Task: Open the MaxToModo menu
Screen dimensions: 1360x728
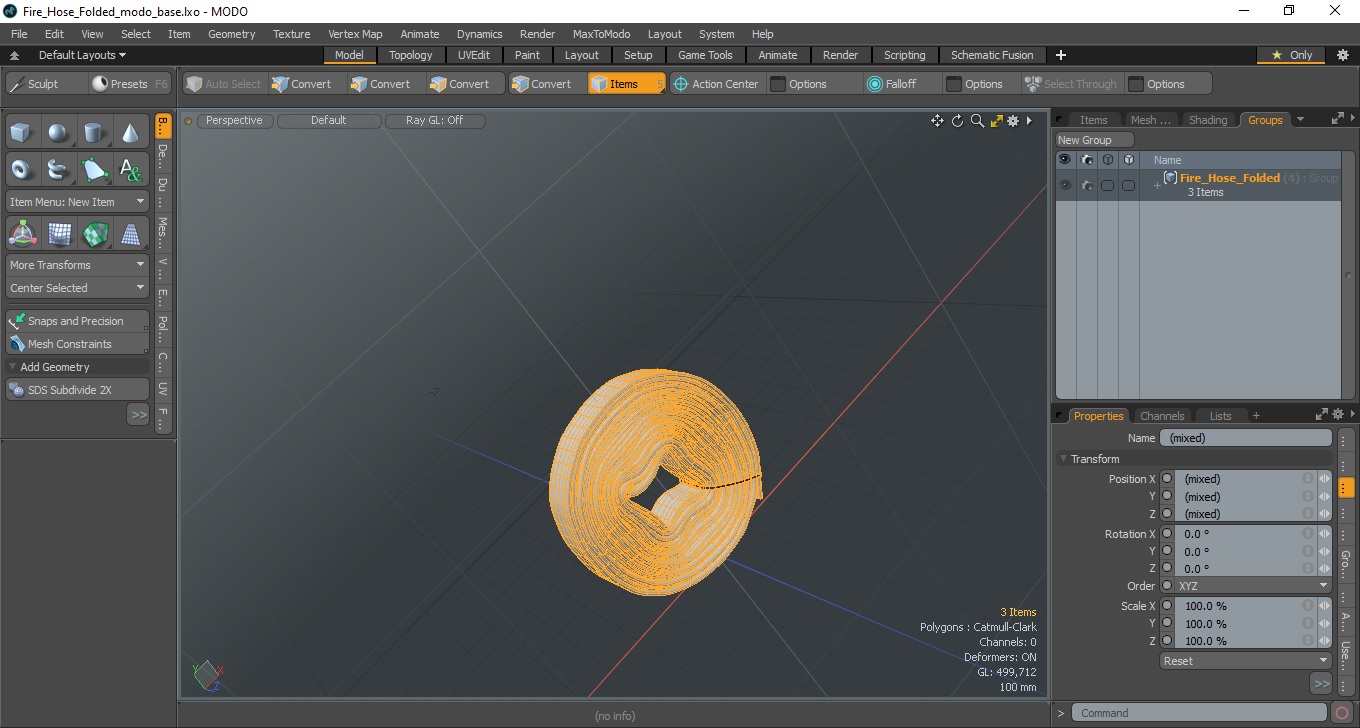Action: click(x=601, y=34)
